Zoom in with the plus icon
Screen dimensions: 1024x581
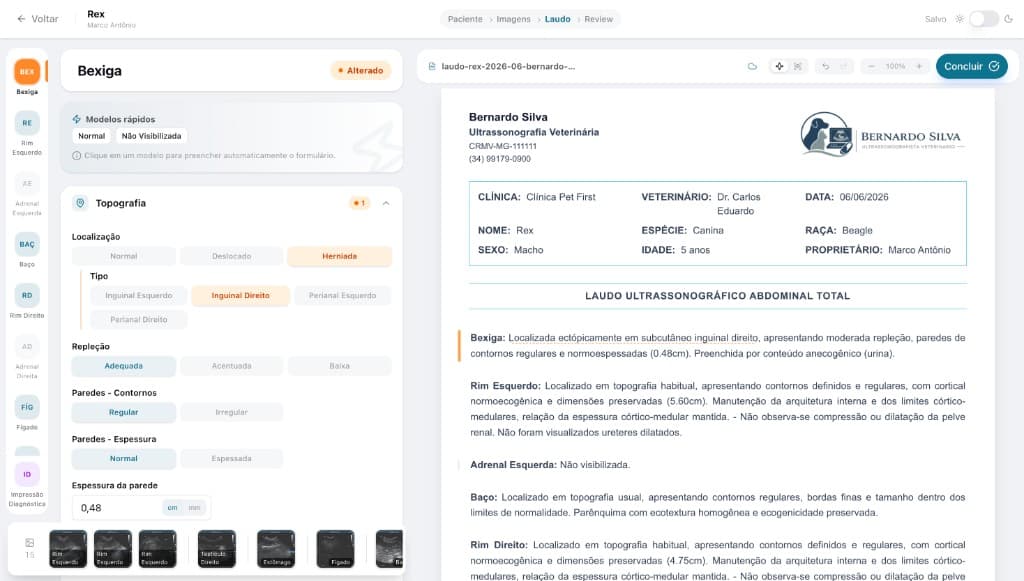pyautogui.click(x=919, y=67)
